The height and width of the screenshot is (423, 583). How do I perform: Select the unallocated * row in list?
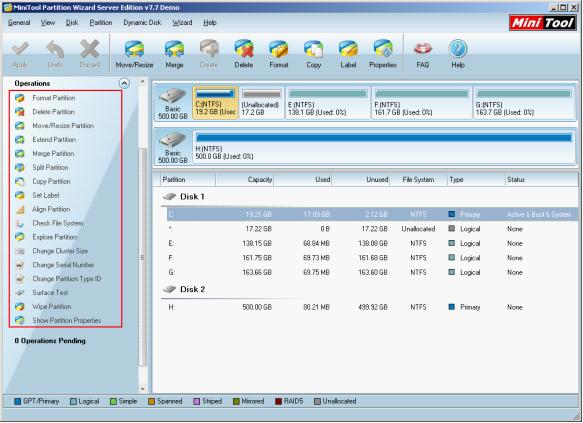pos(372,229)
